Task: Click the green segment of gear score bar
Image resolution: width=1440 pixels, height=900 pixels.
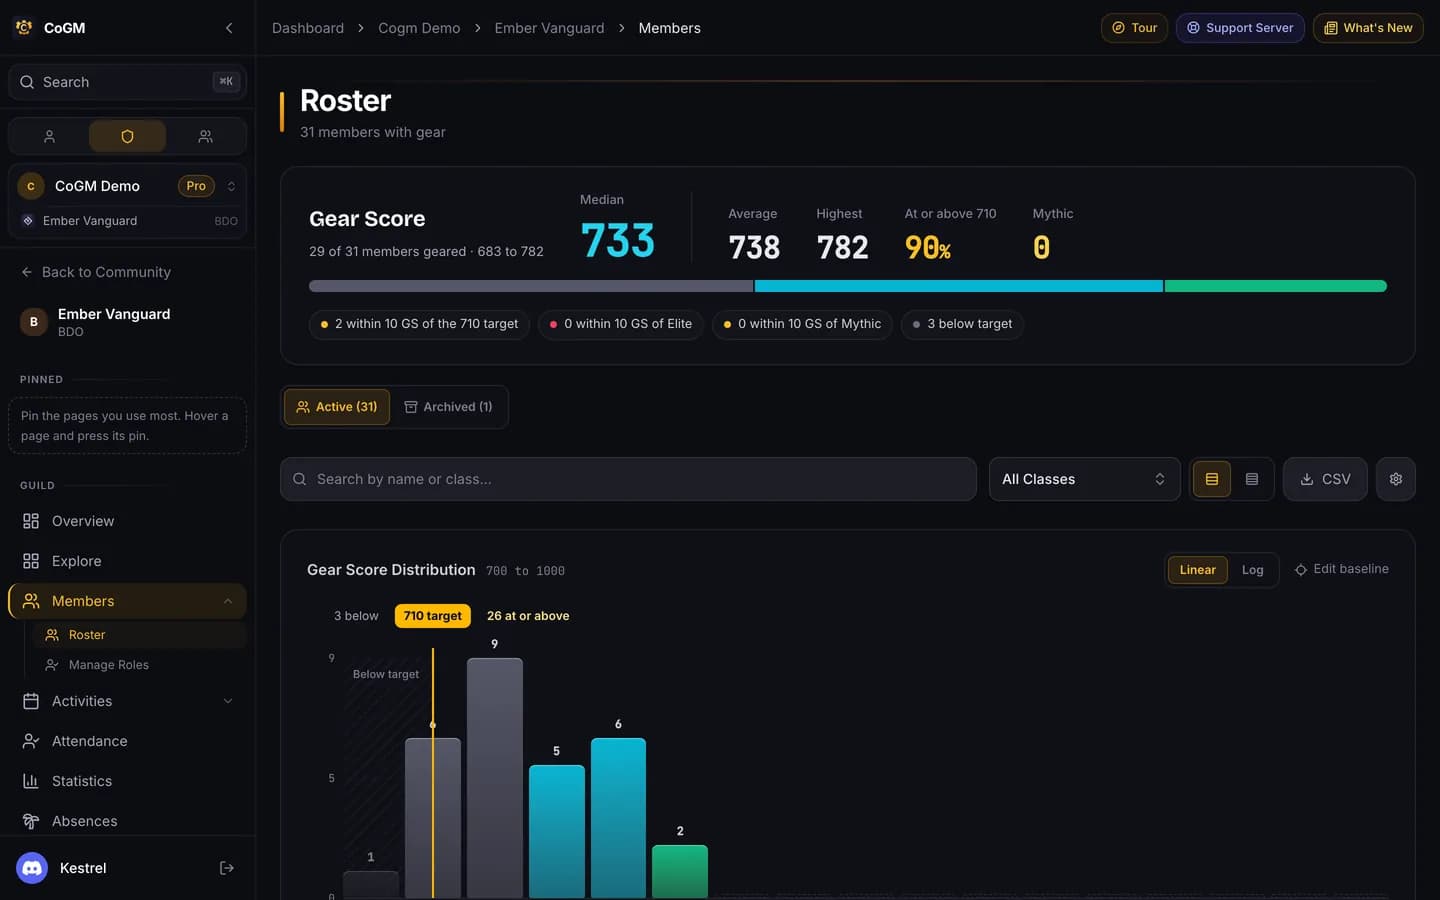Action: (x=1275, y=286)
